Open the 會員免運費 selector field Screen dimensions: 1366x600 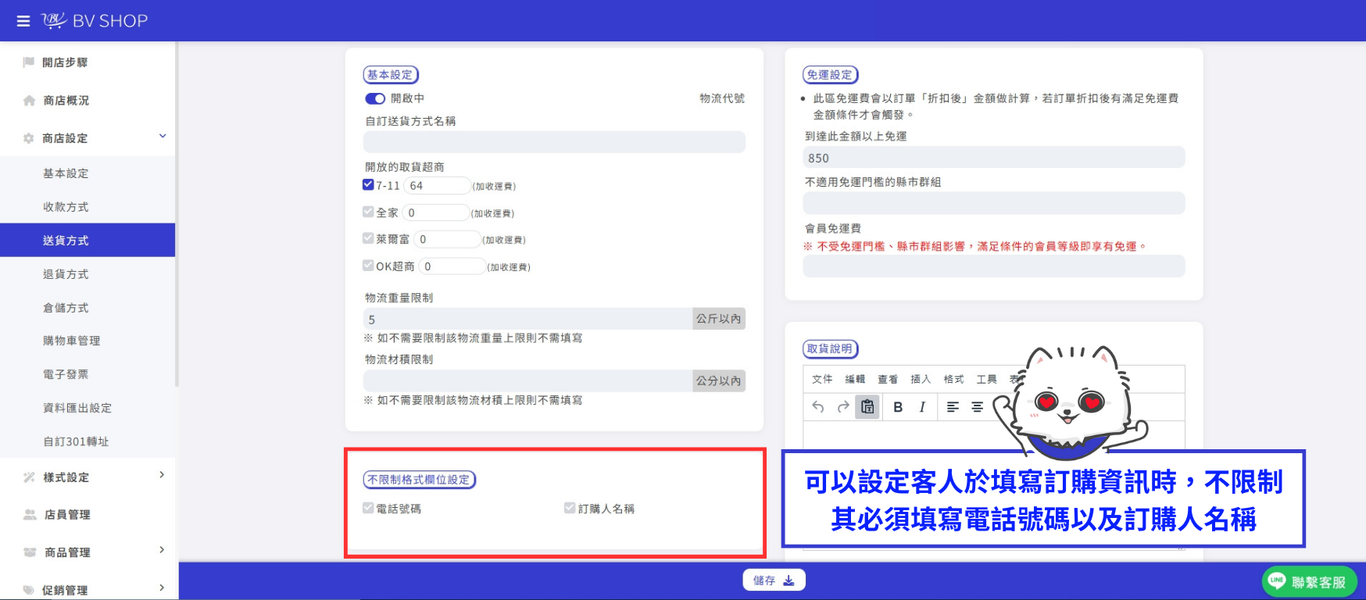click(994, 266)
